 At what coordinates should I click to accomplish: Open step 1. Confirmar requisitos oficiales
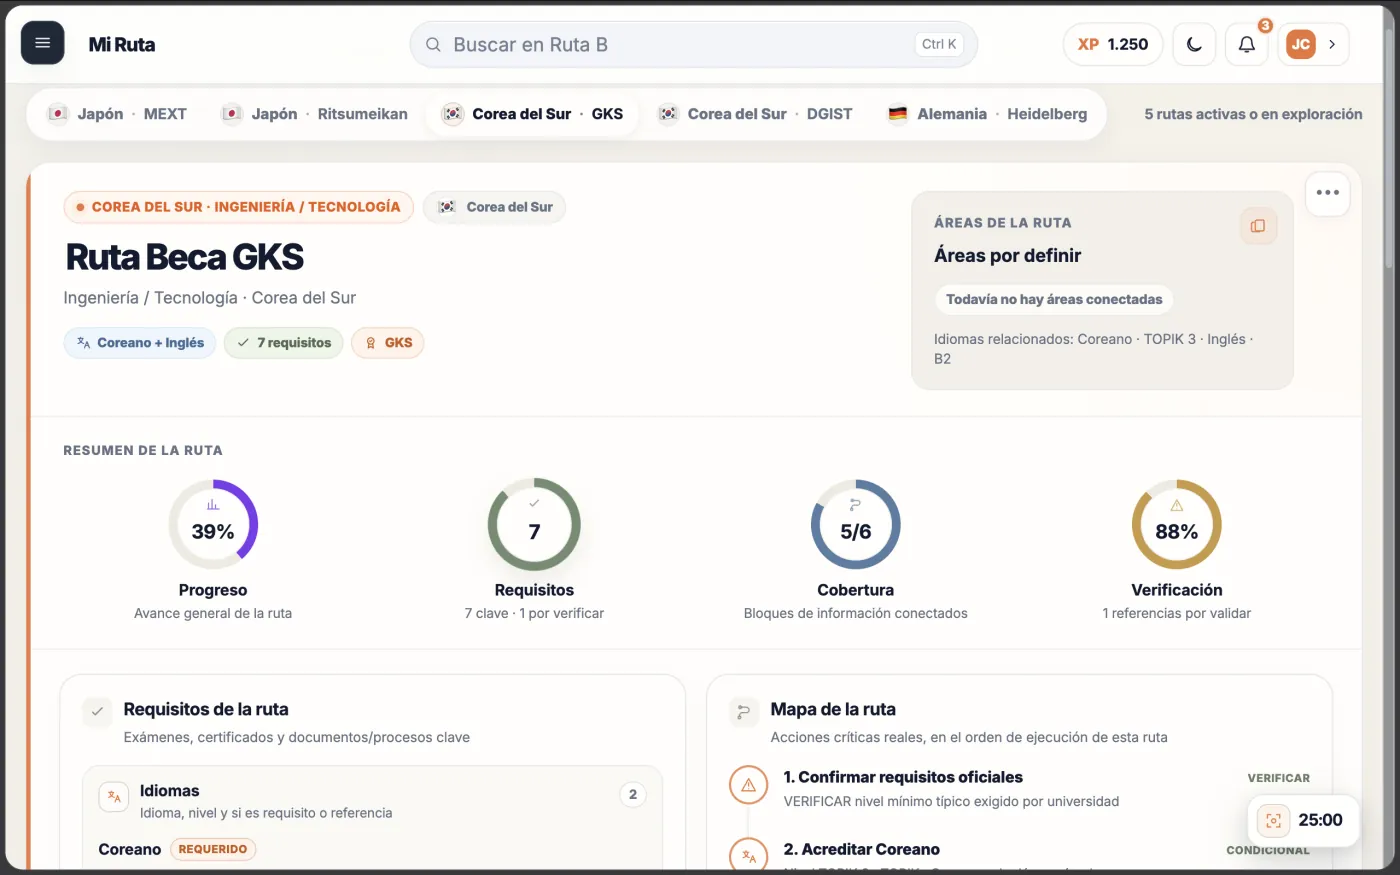(903, 777)
